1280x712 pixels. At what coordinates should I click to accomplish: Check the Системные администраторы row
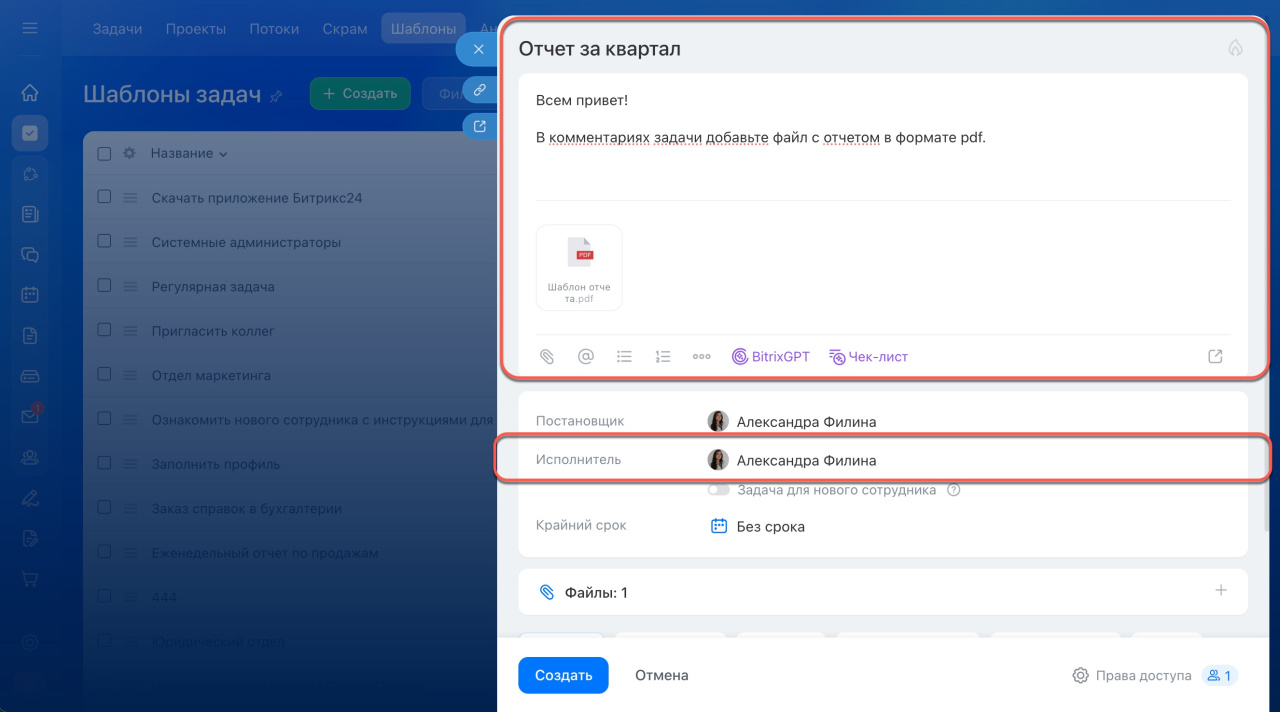(104, 241)
